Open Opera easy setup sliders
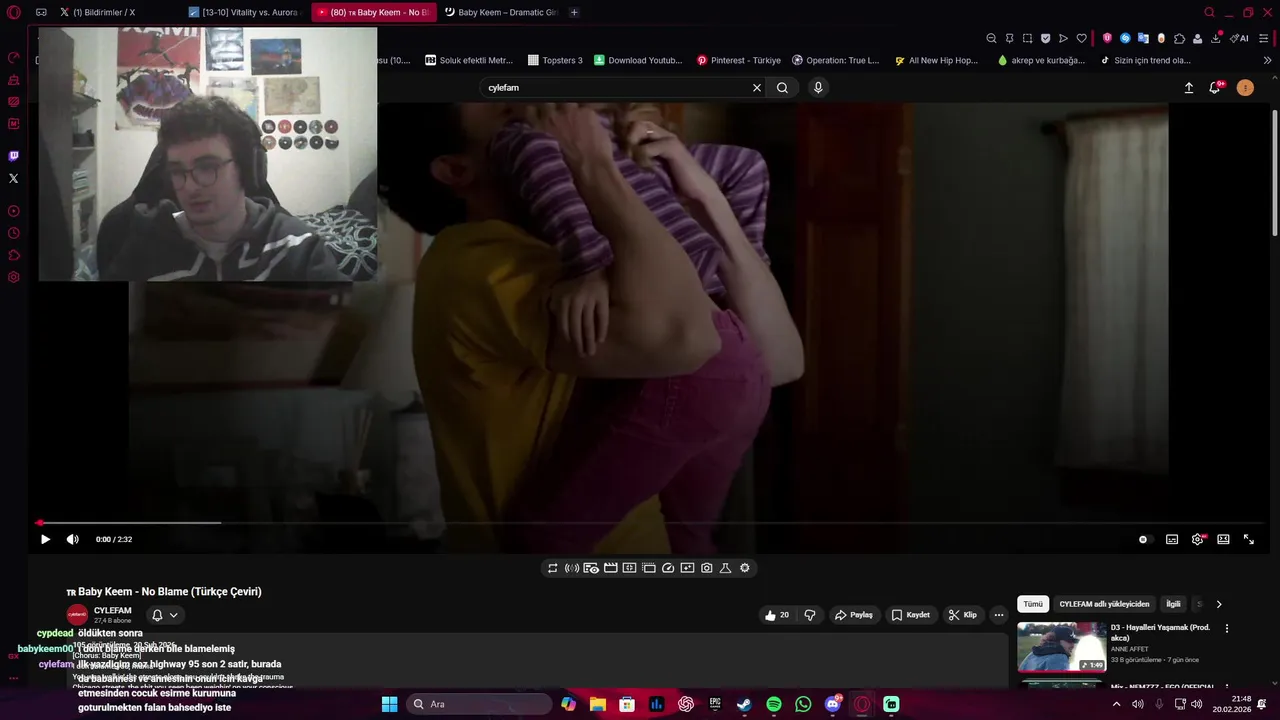The height and width of the screenshot is (720, 1280). point(1264,38)
